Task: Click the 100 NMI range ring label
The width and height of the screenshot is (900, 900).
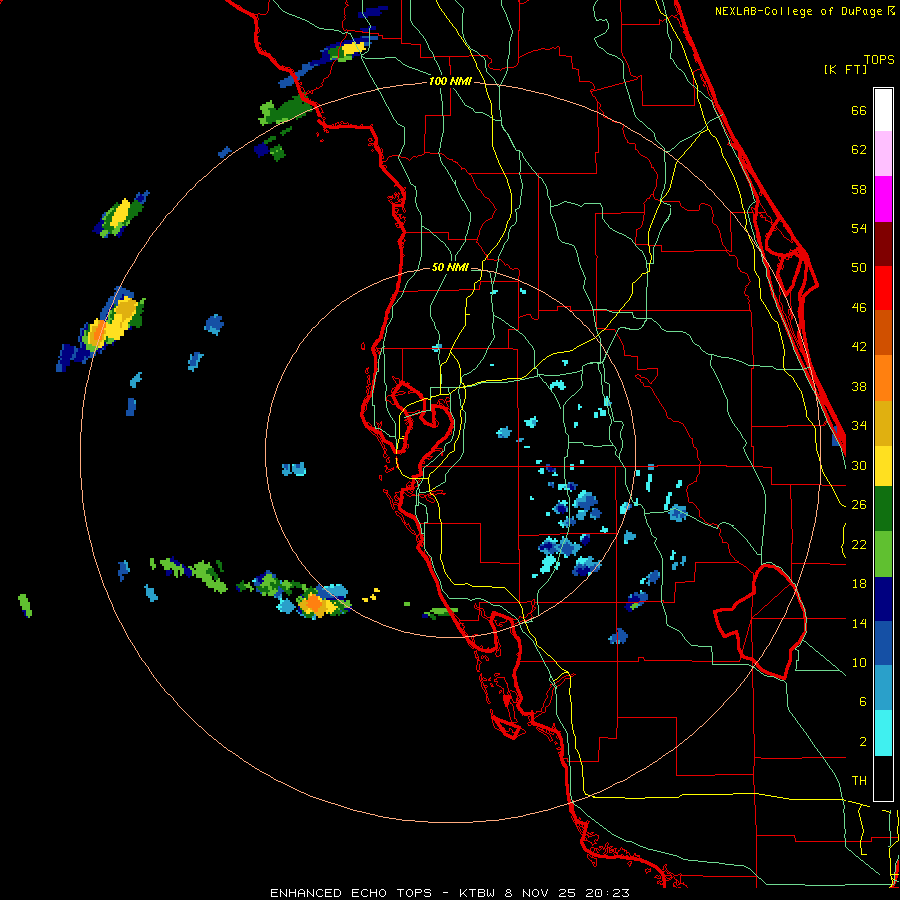Action: coord(450,82)
